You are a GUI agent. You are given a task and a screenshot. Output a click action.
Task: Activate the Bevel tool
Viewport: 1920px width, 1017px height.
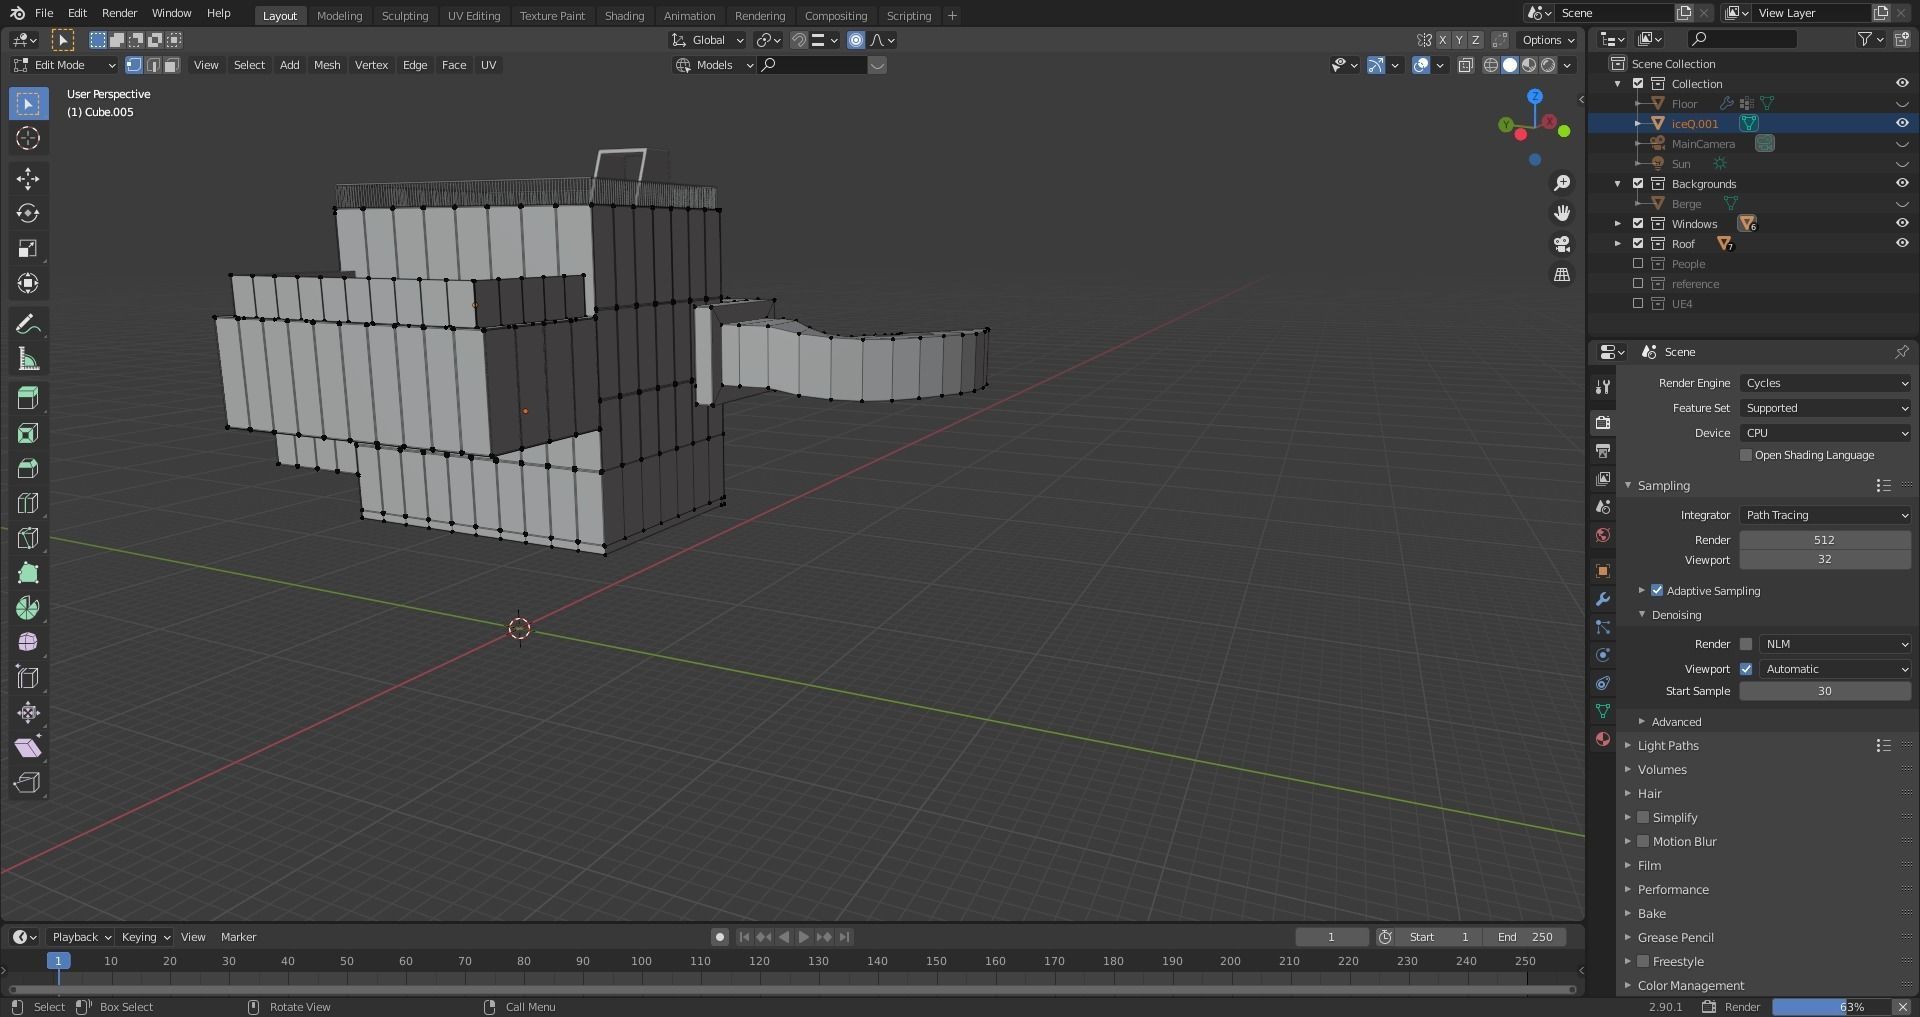[28, 469]
